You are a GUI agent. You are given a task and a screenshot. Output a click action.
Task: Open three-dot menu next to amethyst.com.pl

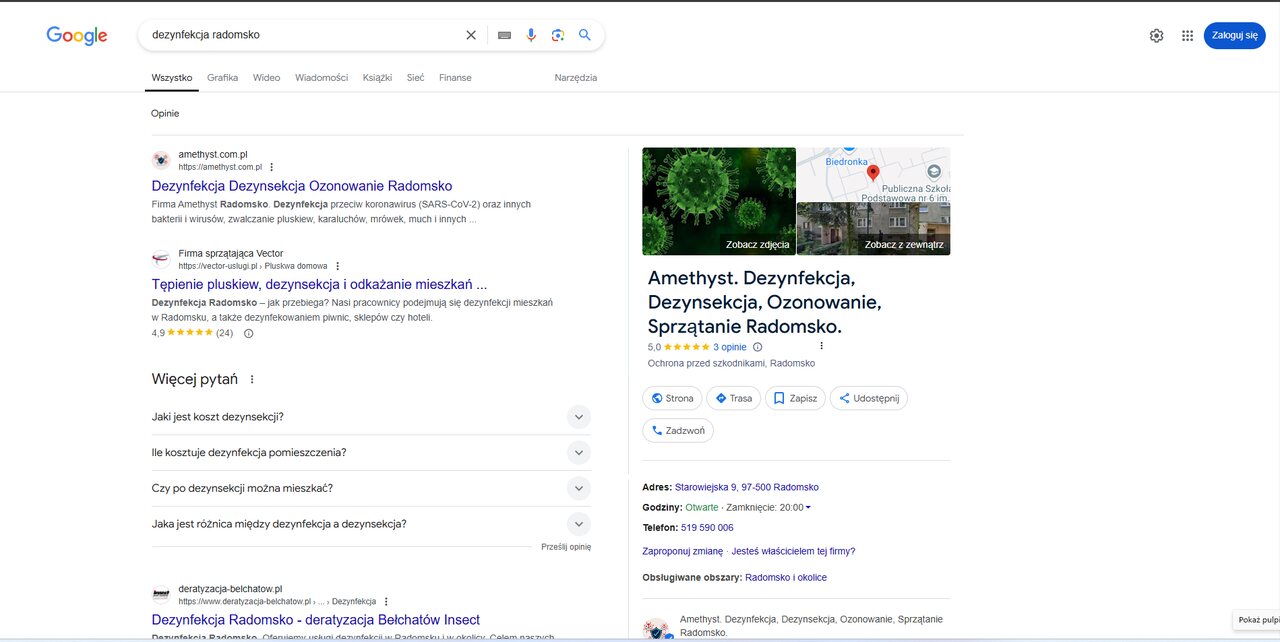click(x=272, y=167)
